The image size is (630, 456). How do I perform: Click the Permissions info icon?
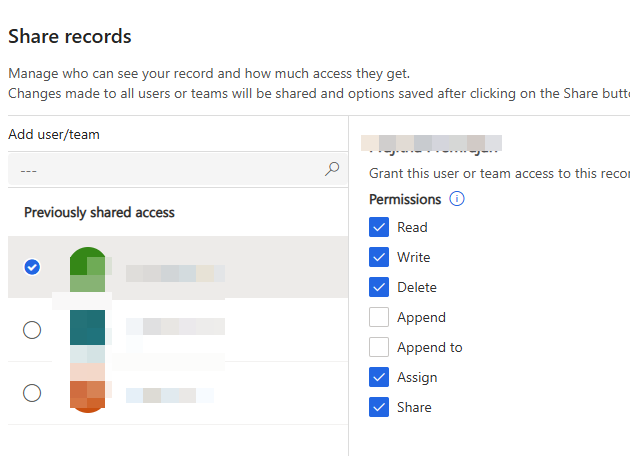(457, 199)
